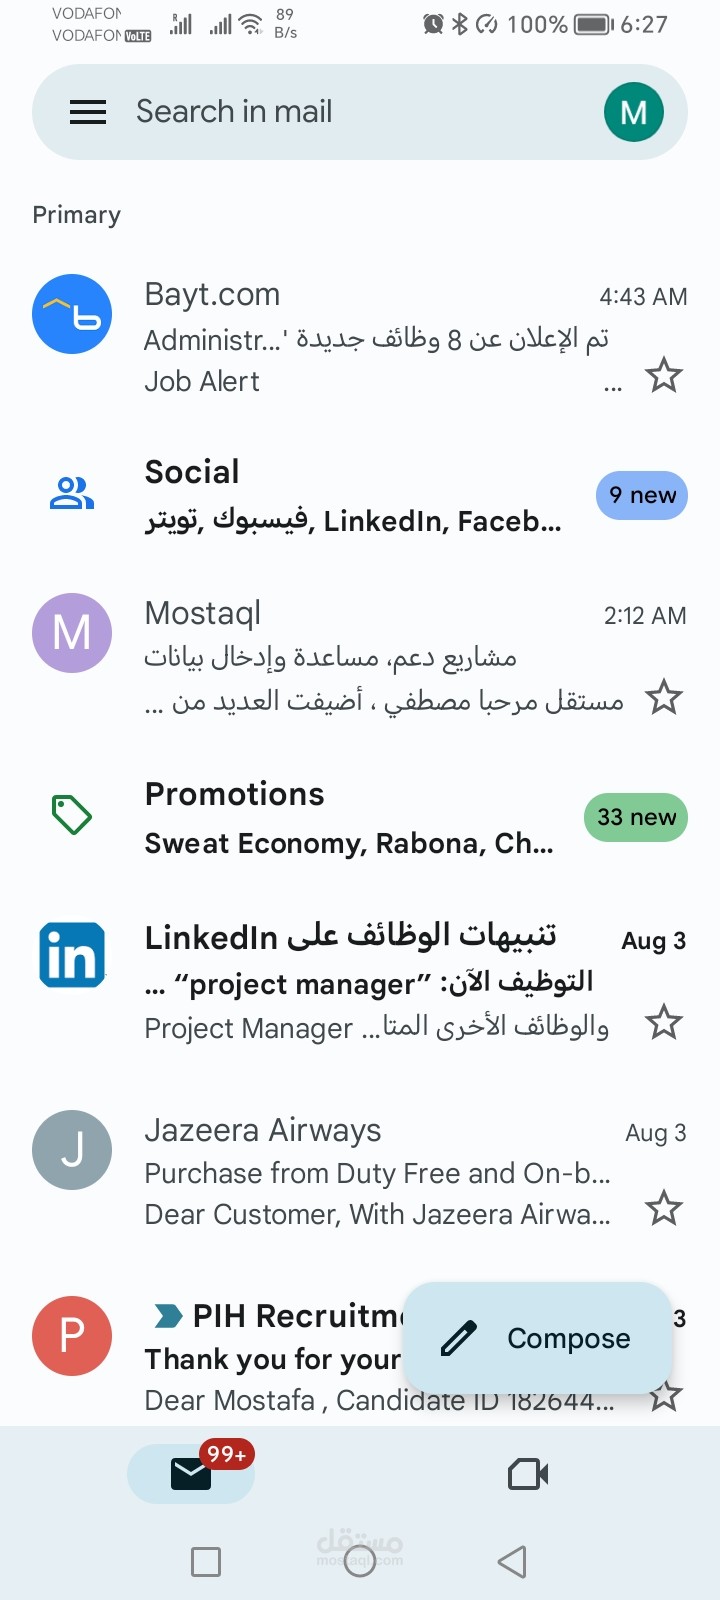Open the Bayt.com sender avatar

[72, 314]
